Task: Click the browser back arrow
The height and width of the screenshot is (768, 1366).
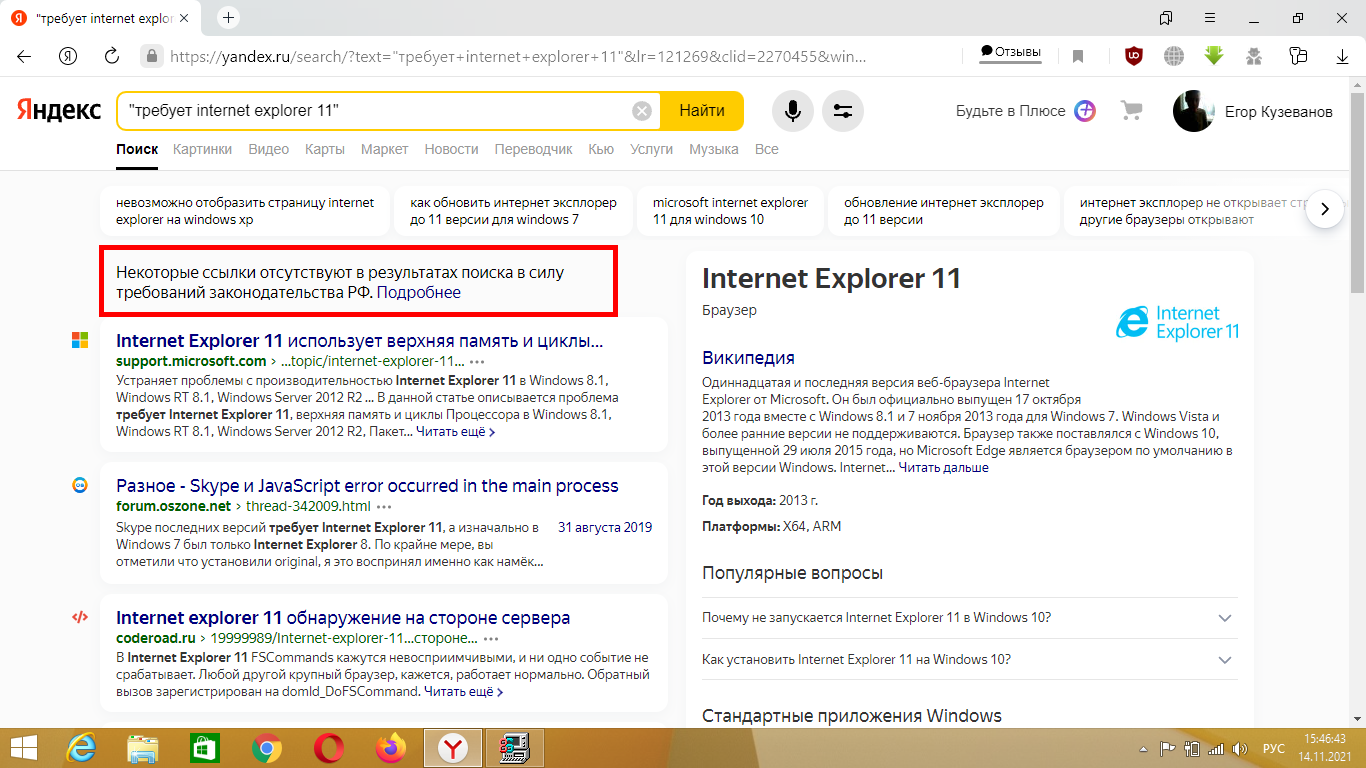Action: coord(24,56)
